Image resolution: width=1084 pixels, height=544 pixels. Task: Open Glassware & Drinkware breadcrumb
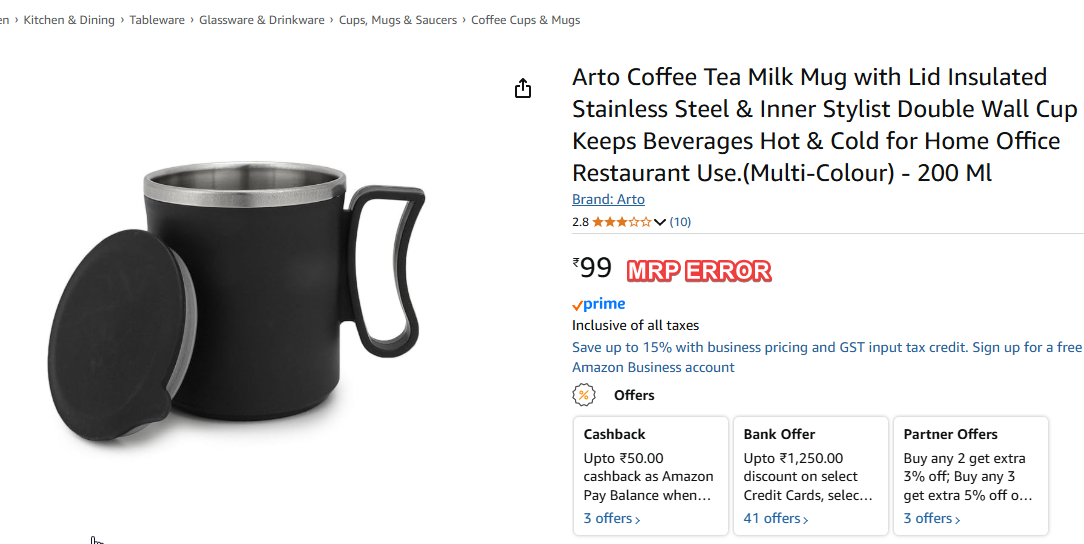(x=262, y=20)
